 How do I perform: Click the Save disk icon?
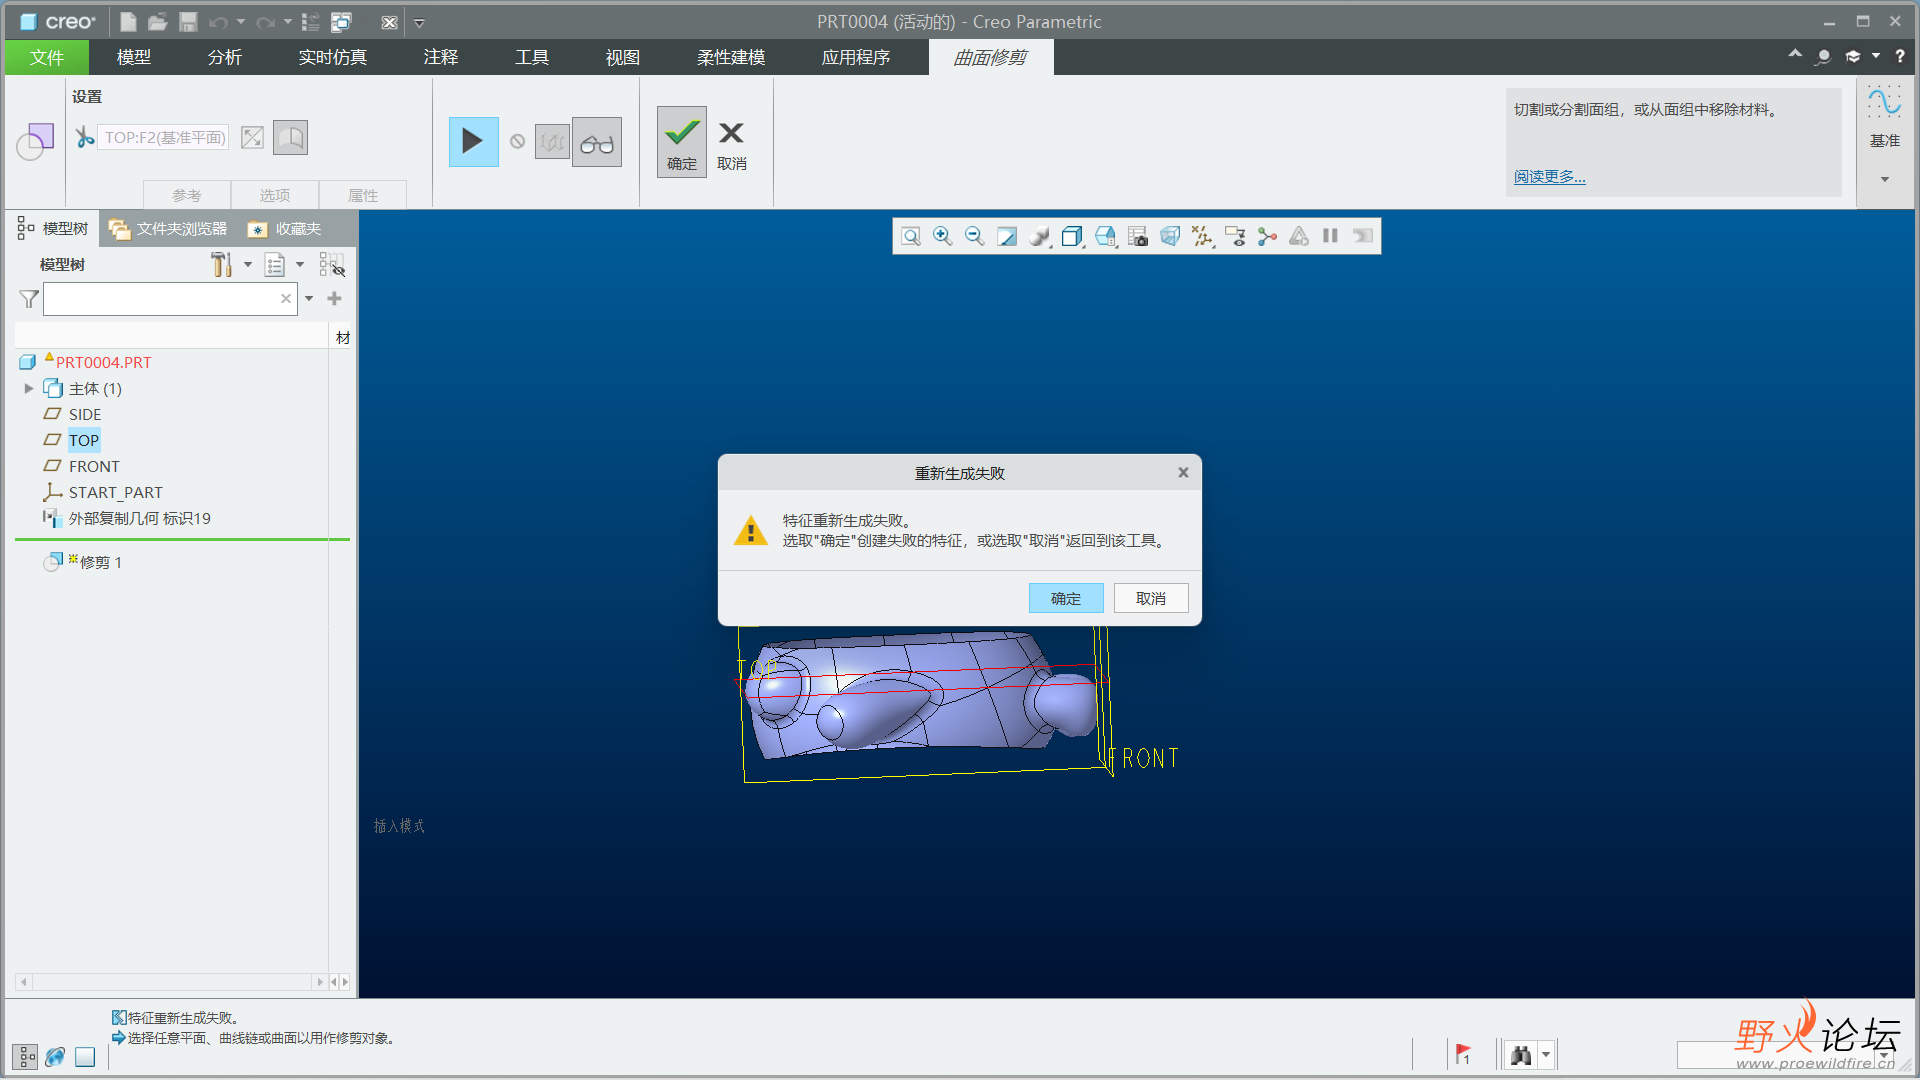[x=188, y=22]
